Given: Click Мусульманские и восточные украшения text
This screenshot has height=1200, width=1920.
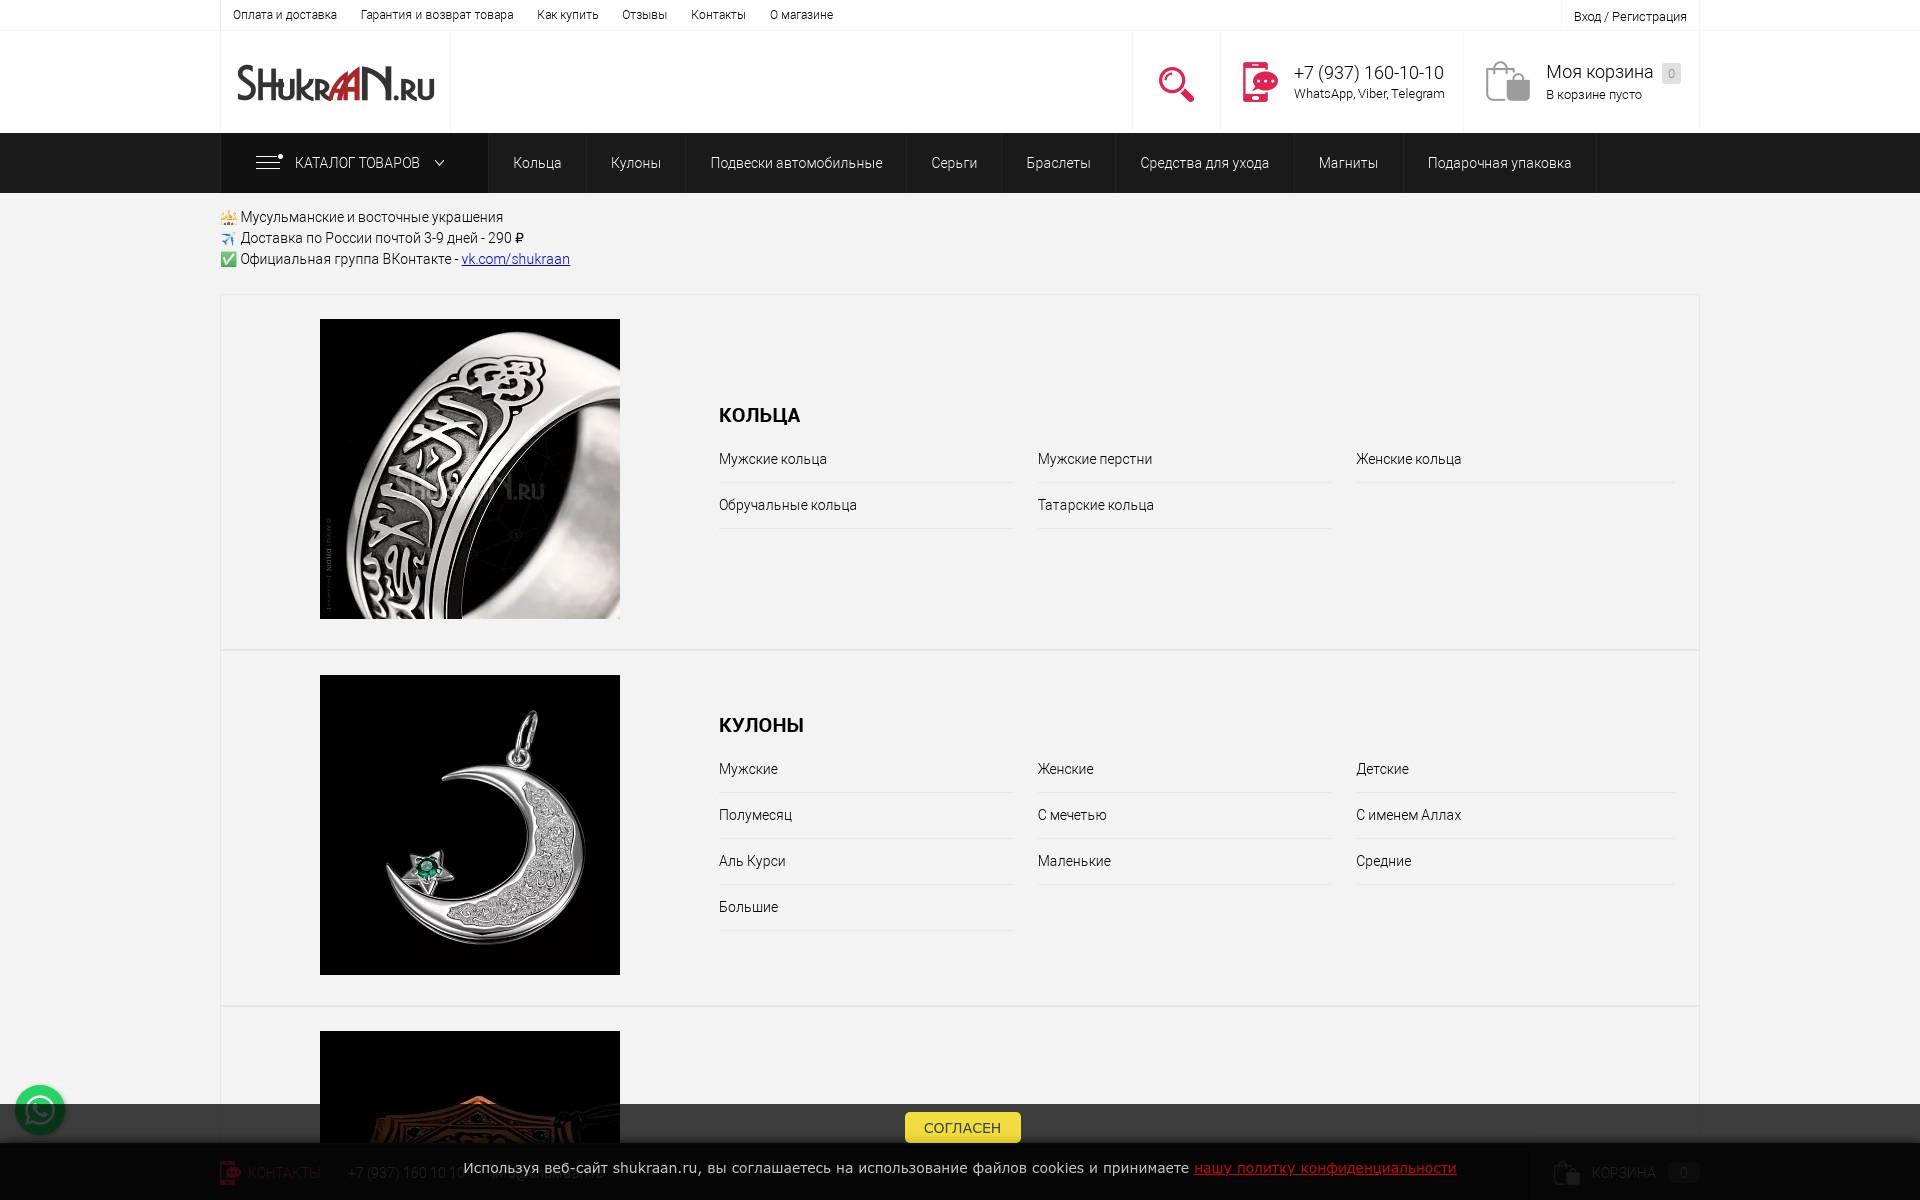Looking at the screenshot, I should [x=372, y=217].
